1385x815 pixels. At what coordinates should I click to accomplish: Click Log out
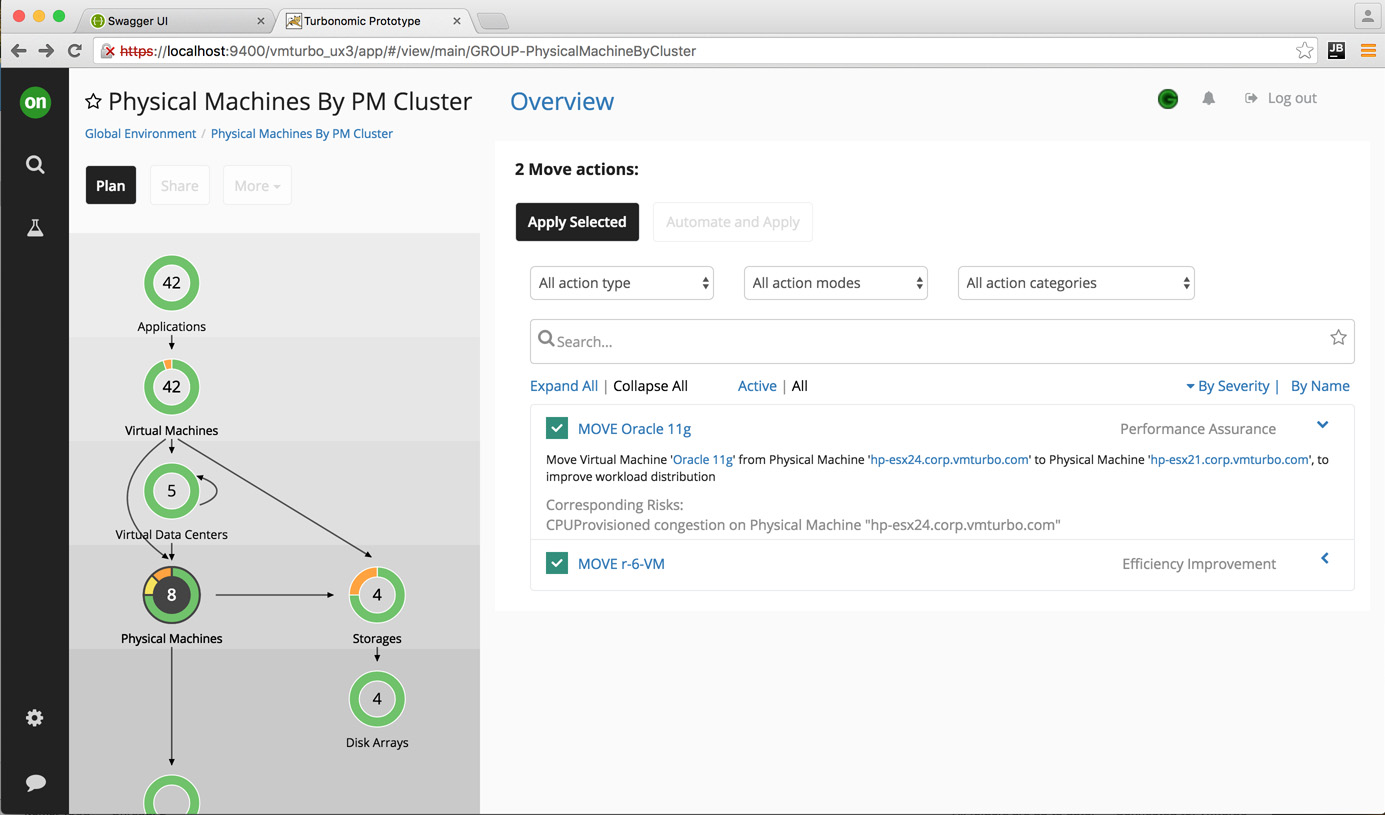[x=1281, y=98]
